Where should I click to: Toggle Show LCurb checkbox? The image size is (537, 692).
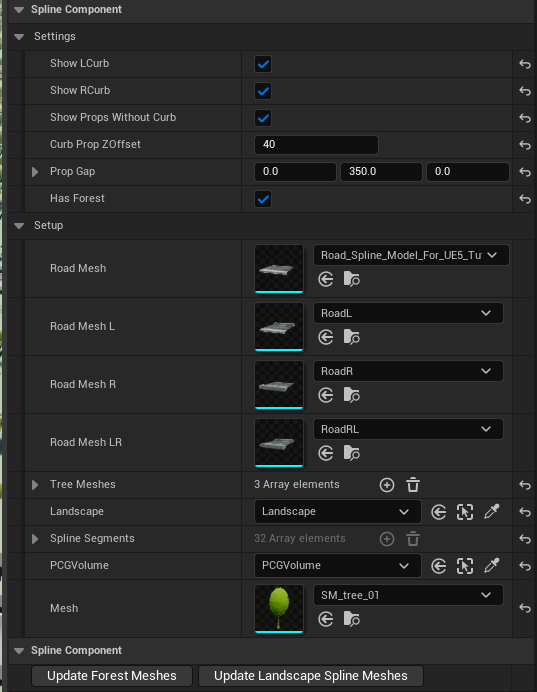coord(263,64)
